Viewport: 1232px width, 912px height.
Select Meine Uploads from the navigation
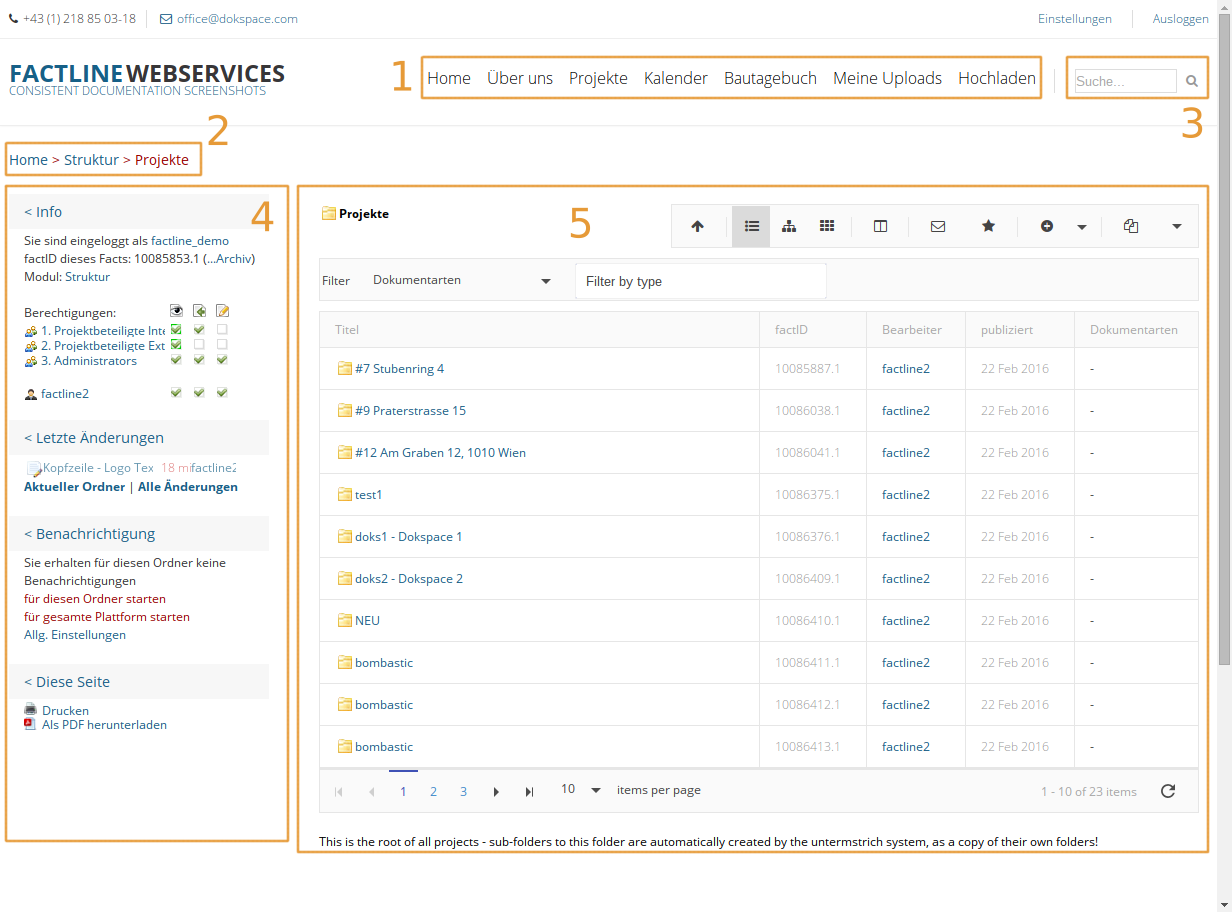pos(887,77)
